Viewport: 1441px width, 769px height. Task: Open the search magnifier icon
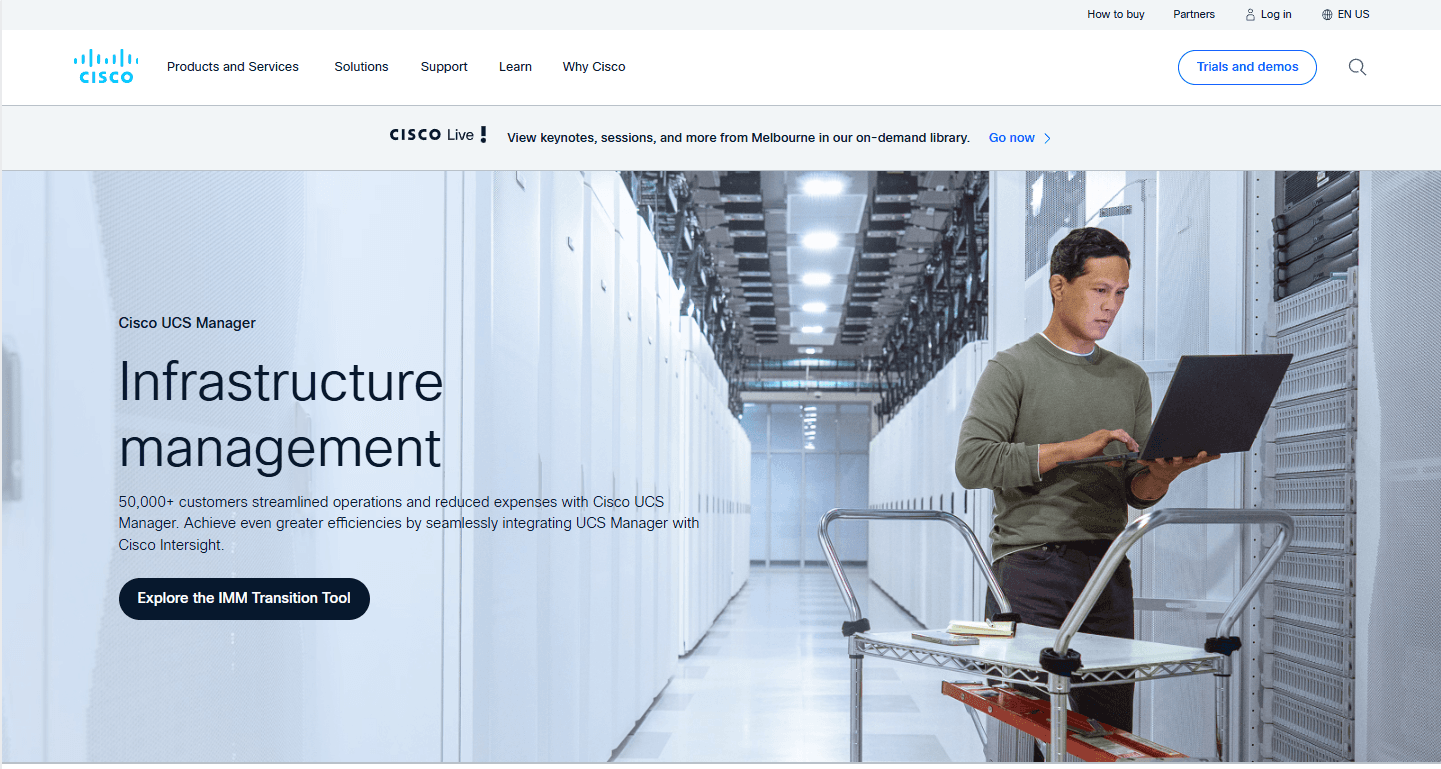coord(1357,67)
